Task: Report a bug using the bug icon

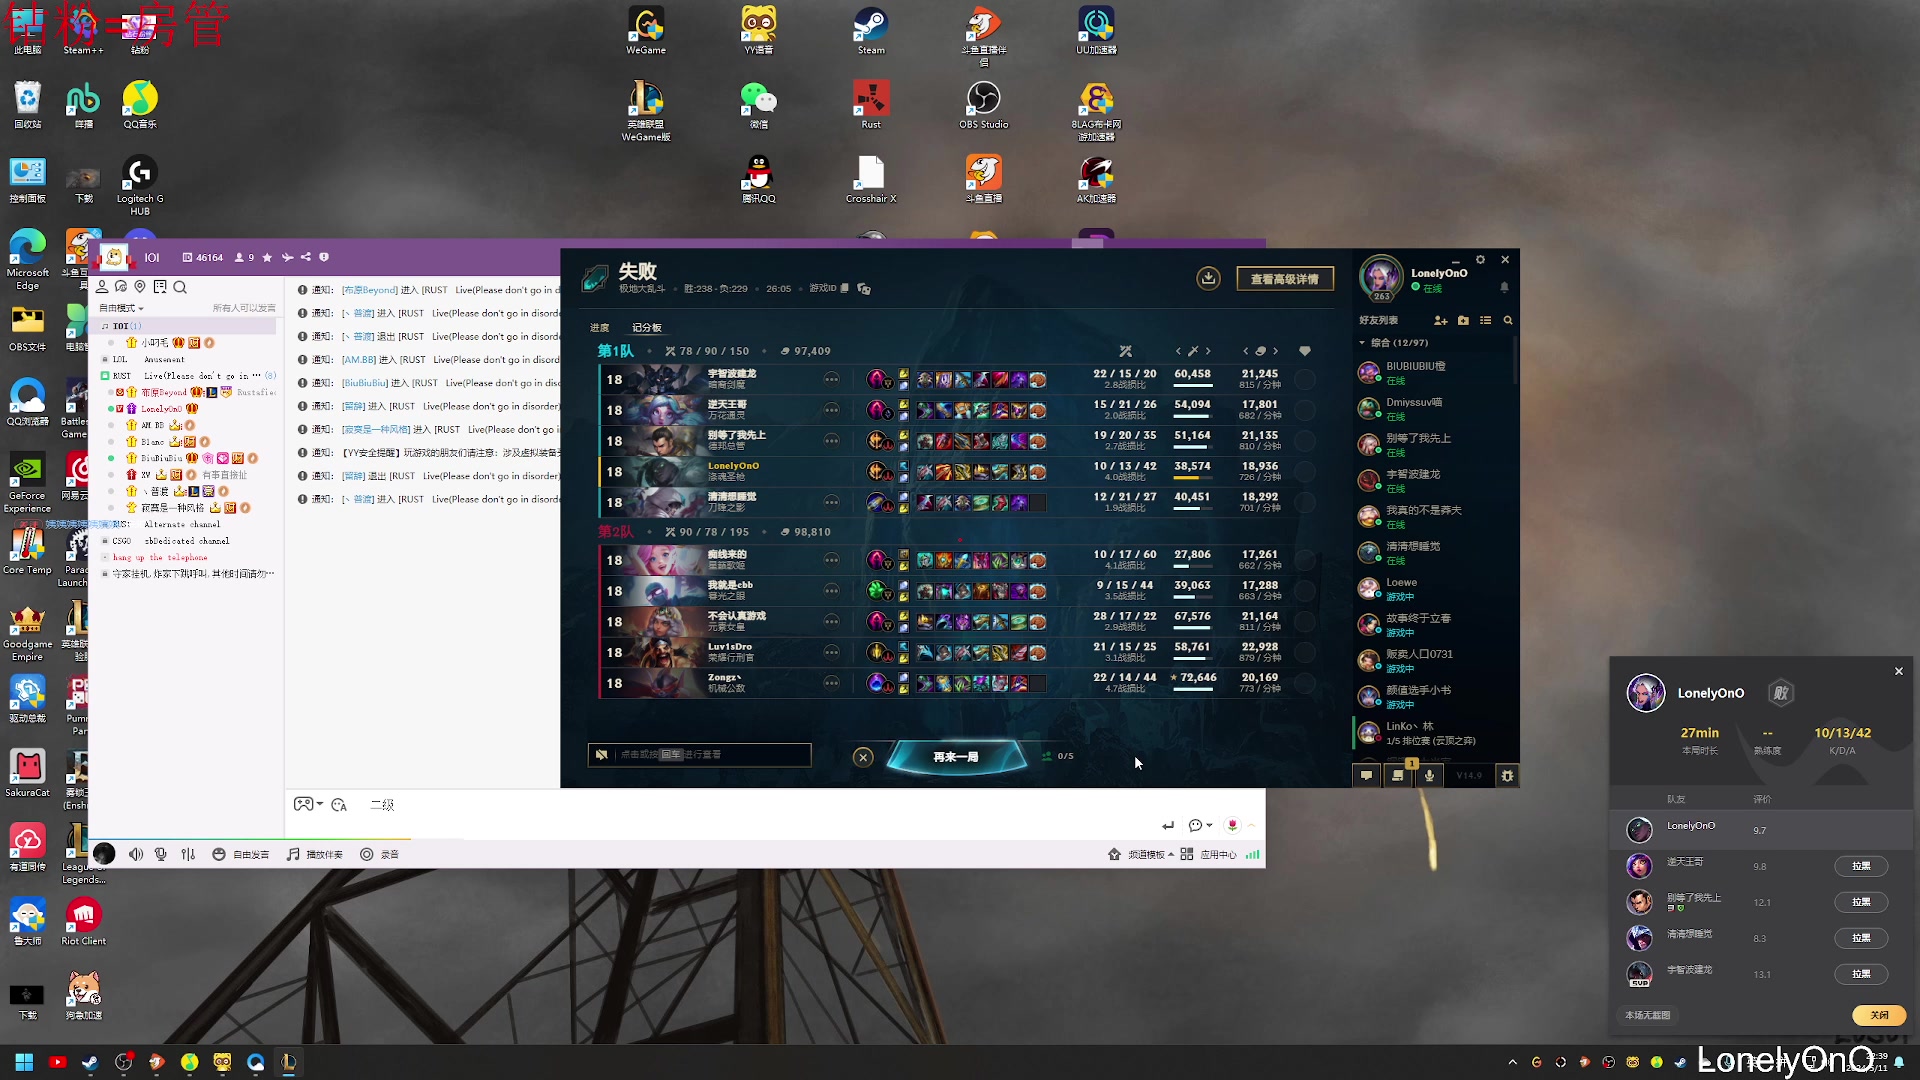Action: [1507, 775]
